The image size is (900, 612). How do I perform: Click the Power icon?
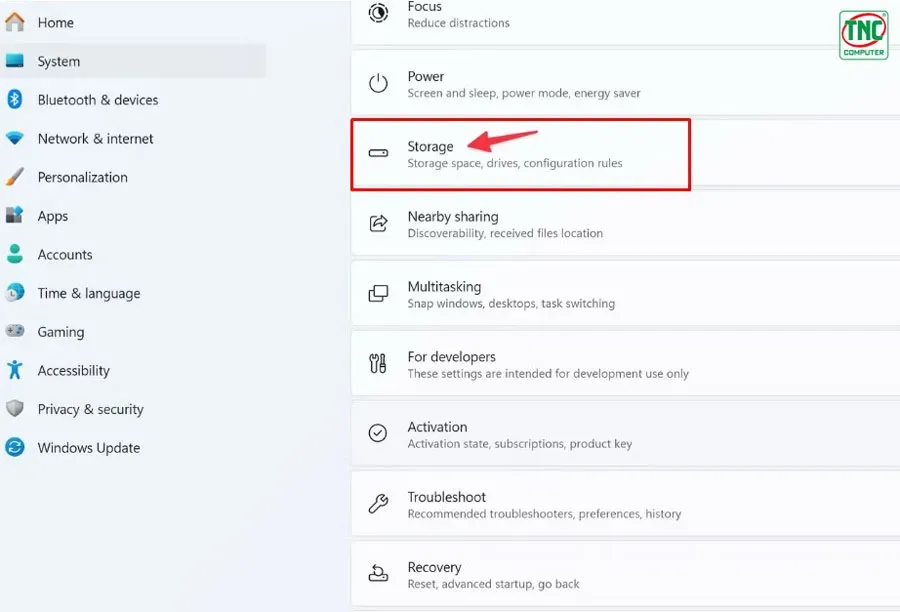377,84
